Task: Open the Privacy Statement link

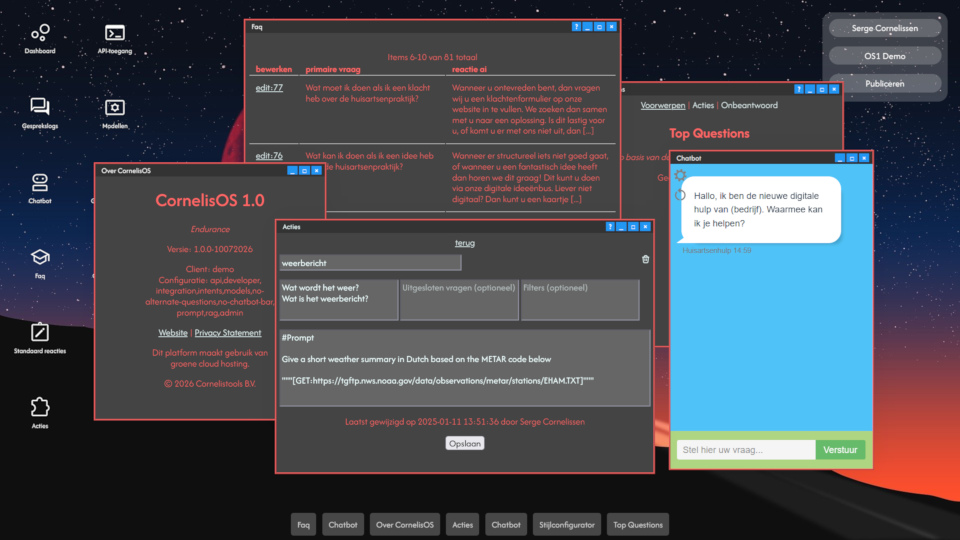Action: coord(228,333)
